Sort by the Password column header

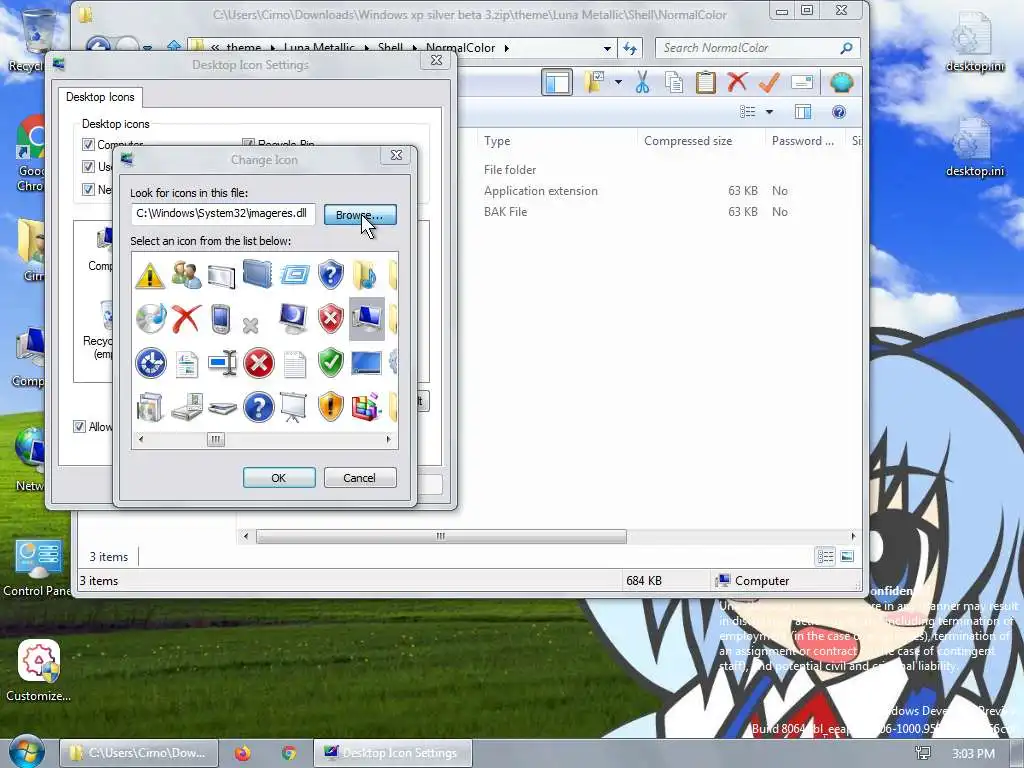(803, 141)
